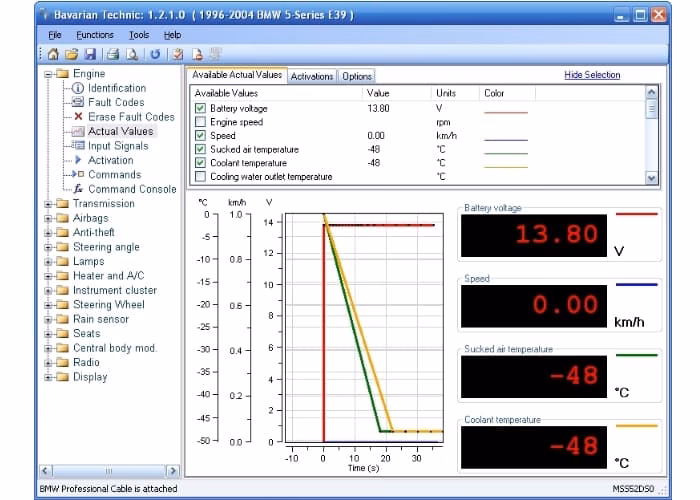
Task: Click the document with red stamp icon
Action: (197, 54)
